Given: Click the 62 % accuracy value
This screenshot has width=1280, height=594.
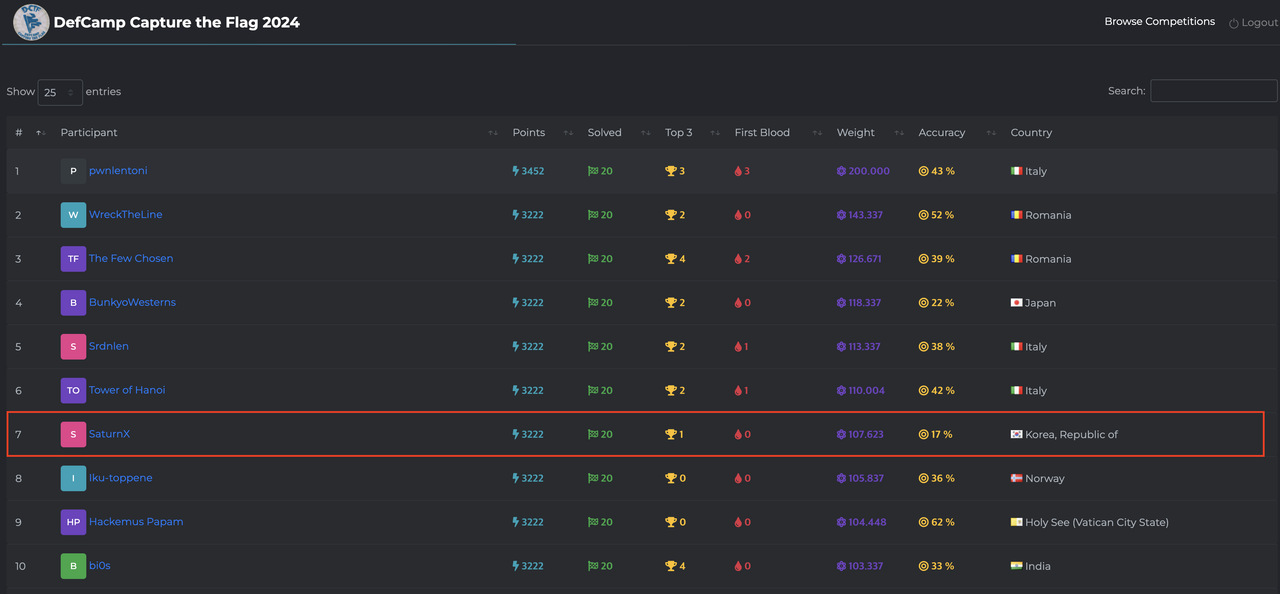Looking at the screenshot, I should (943, 522).
